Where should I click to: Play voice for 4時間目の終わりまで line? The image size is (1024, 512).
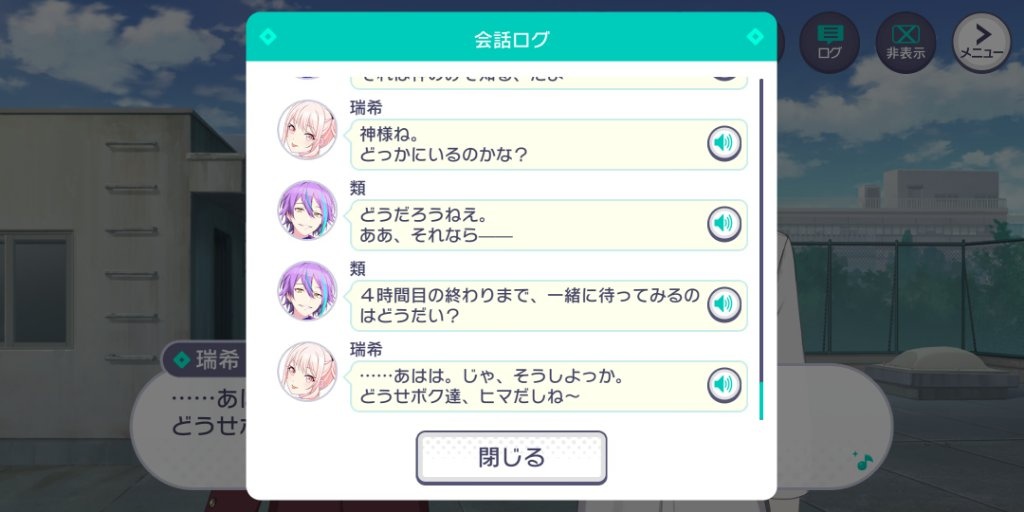tap(724, 305)
